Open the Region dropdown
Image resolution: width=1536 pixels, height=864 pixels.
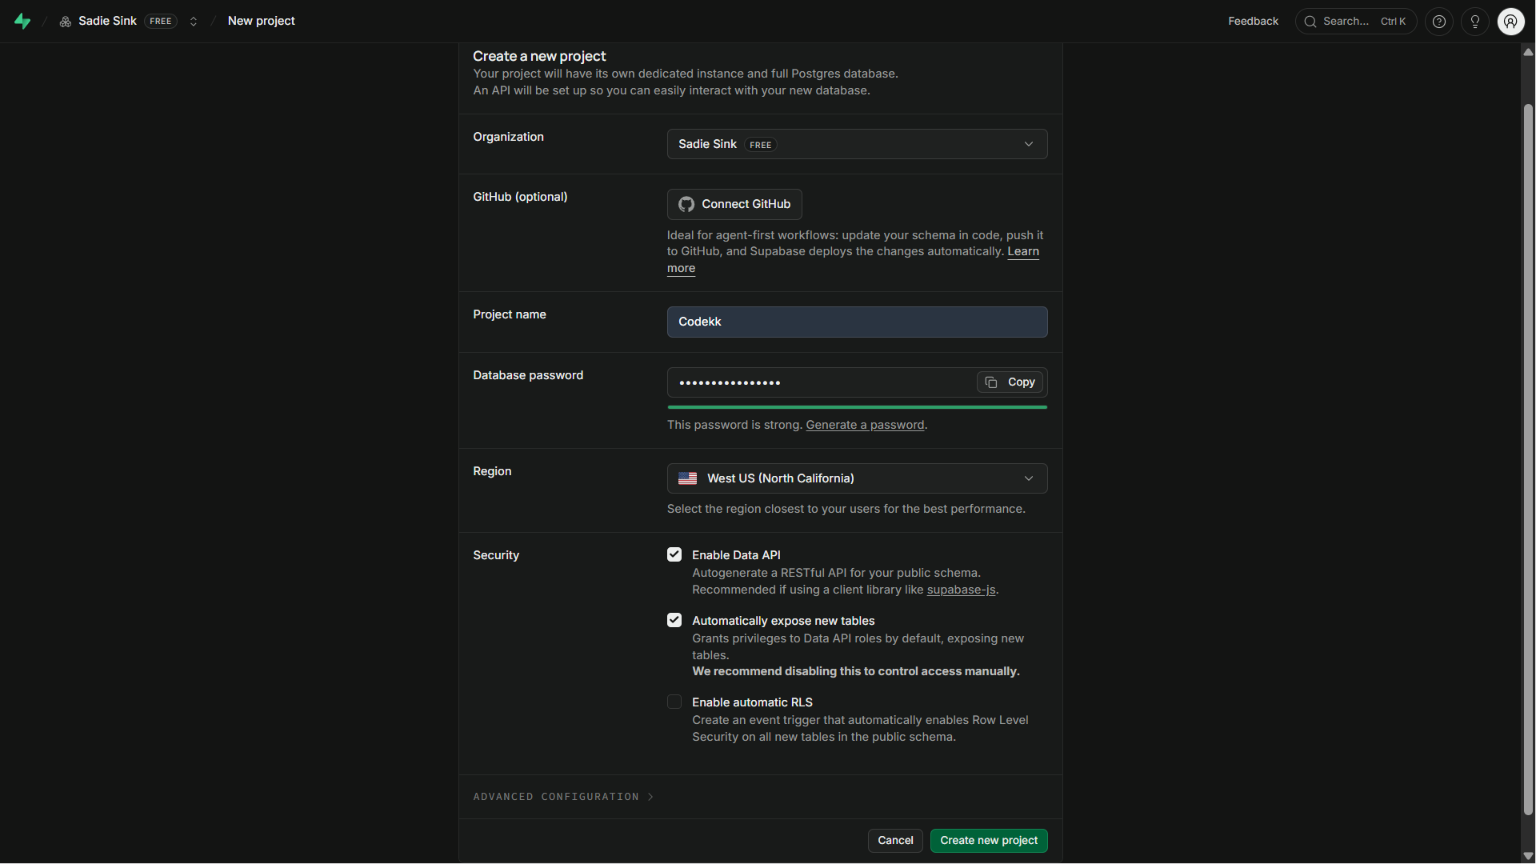(x=857, y=479)
